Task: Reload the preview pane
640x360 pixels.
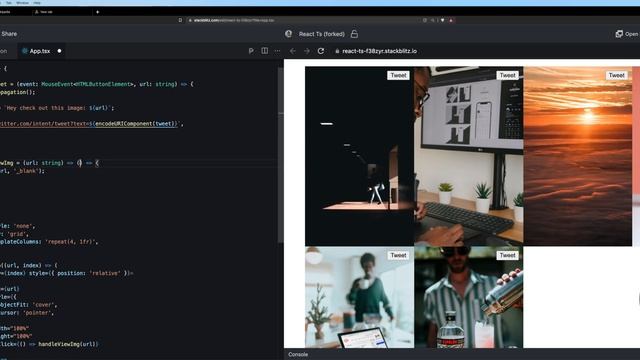Action: pyautogui.click(x=321, y=51)
